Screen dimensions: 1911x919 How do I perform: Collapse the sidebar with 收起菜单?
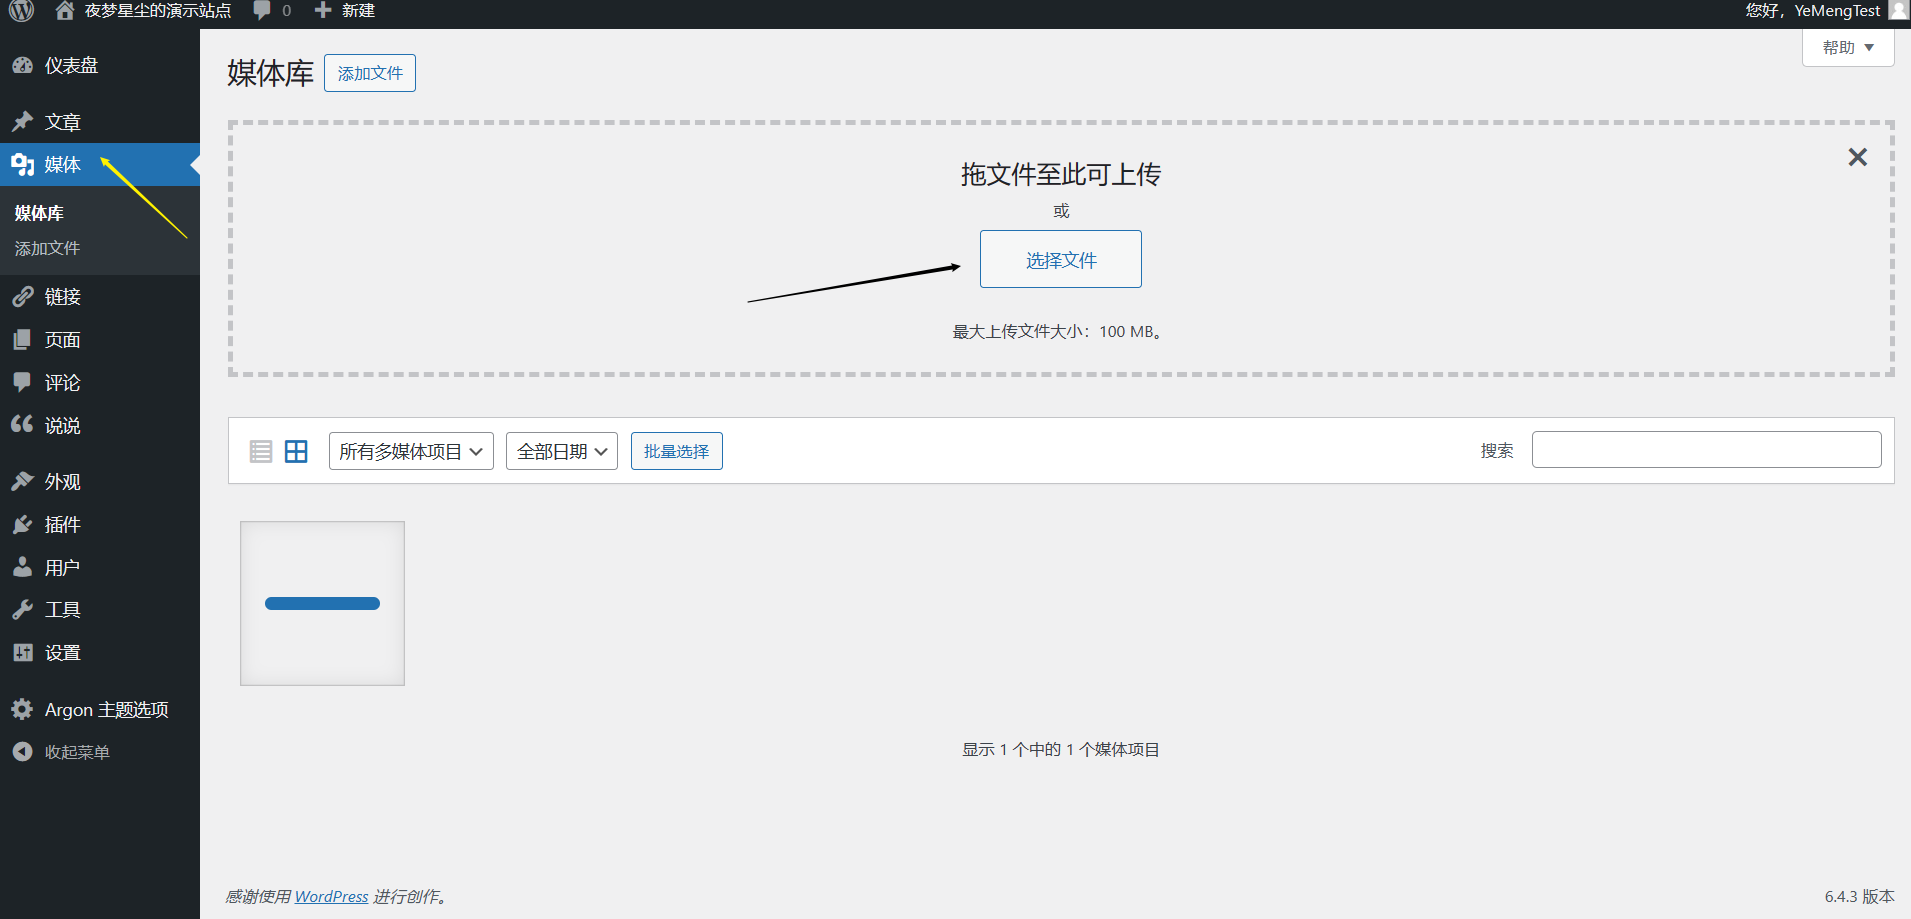coord(76,752)
